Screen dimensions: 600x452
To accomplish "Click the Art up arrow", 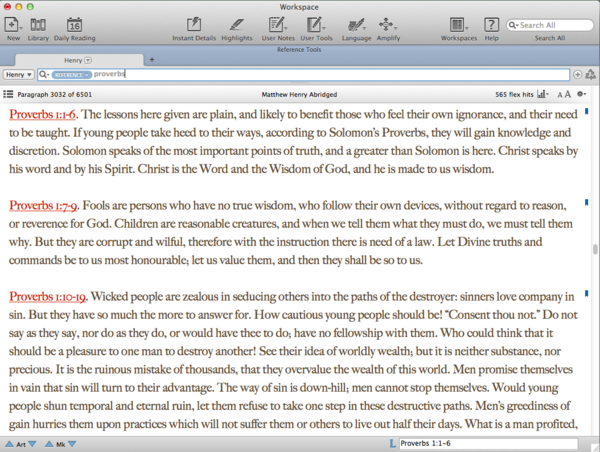I will (x=9, y=444).
